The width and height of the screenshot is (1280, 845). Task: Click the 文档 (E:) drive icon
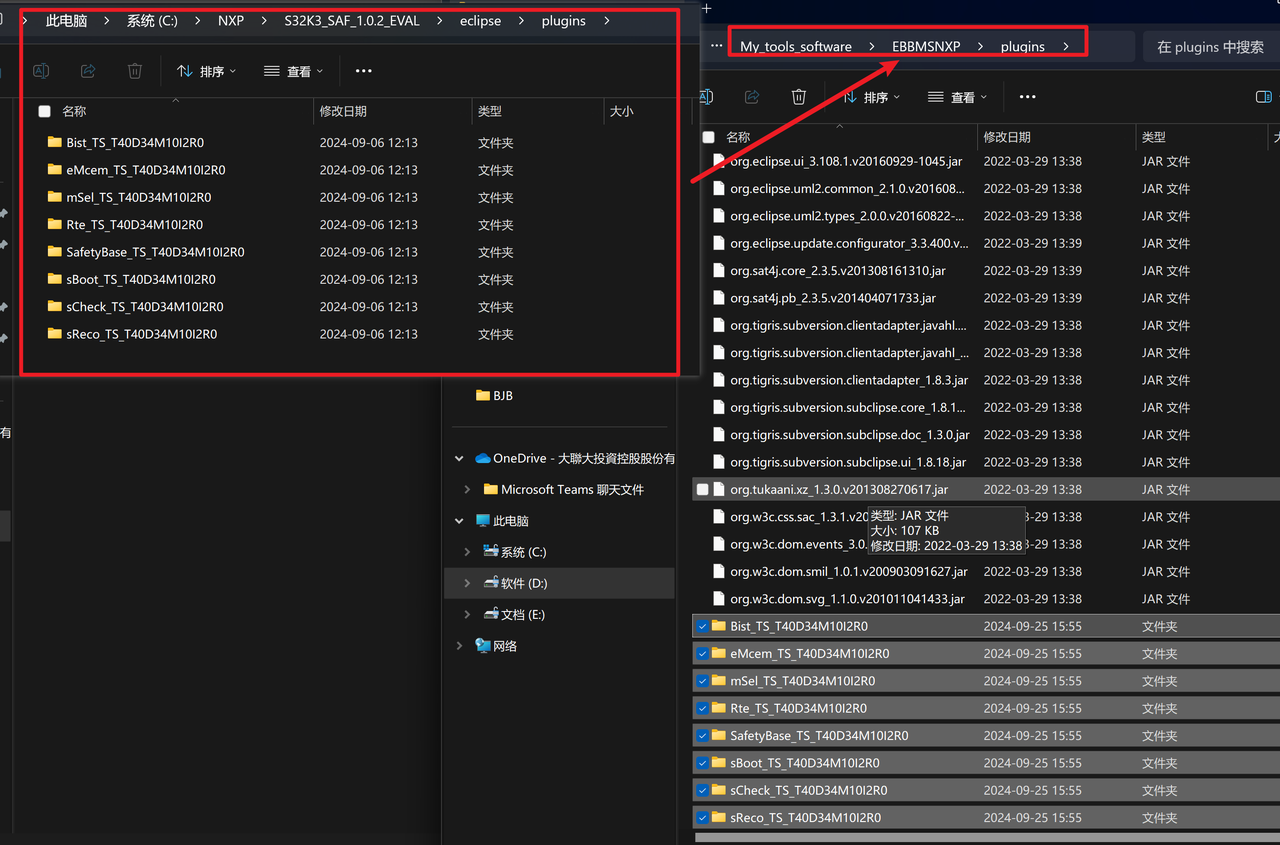click(x=490, y=614)
